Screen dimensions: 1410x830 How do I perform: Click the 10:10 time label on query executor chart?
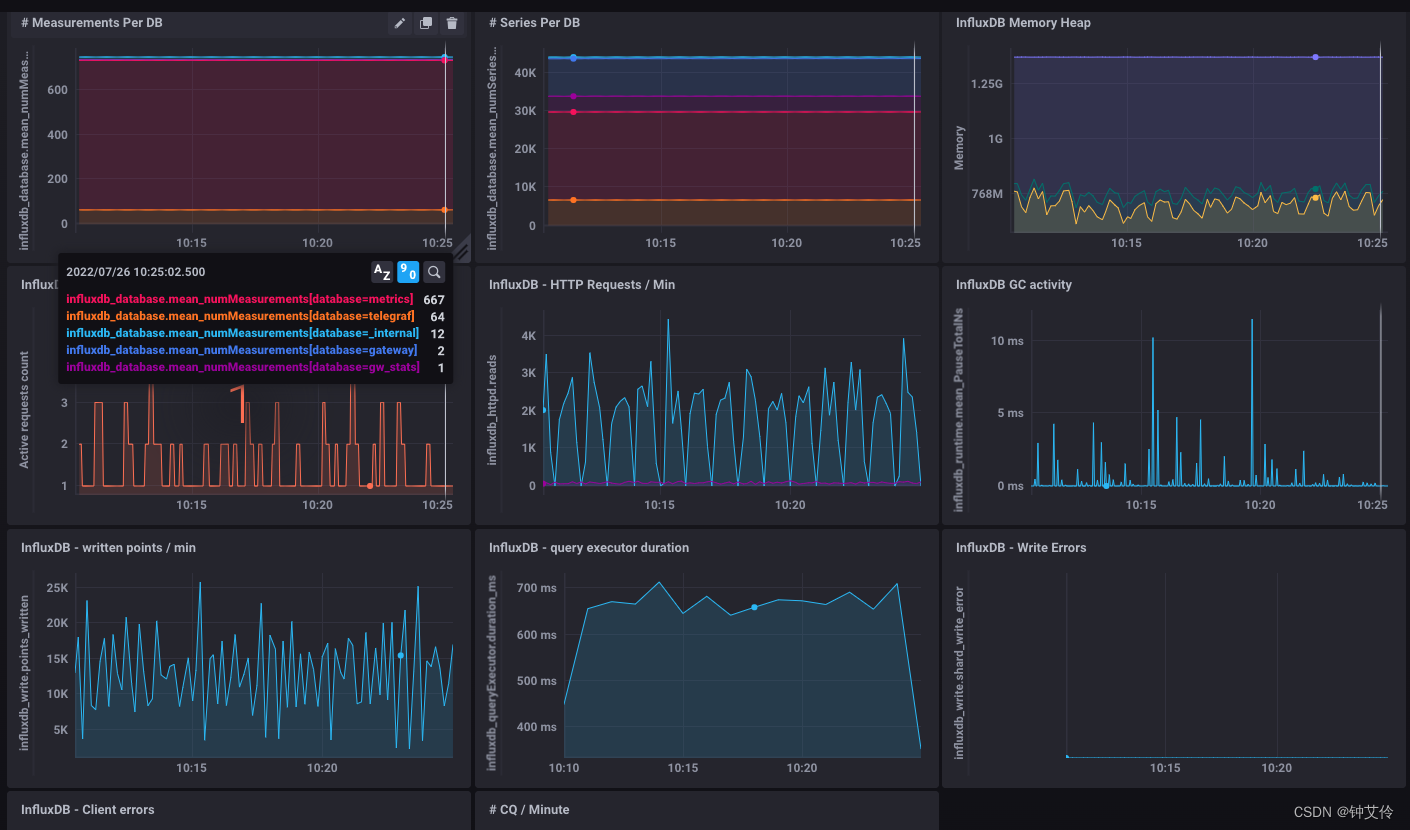pos(564,768)
